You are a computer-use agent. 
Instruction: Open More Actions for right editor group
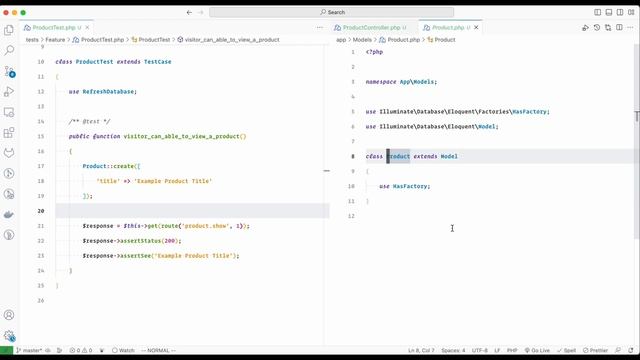pyautogui.click(x=631, y=27)
